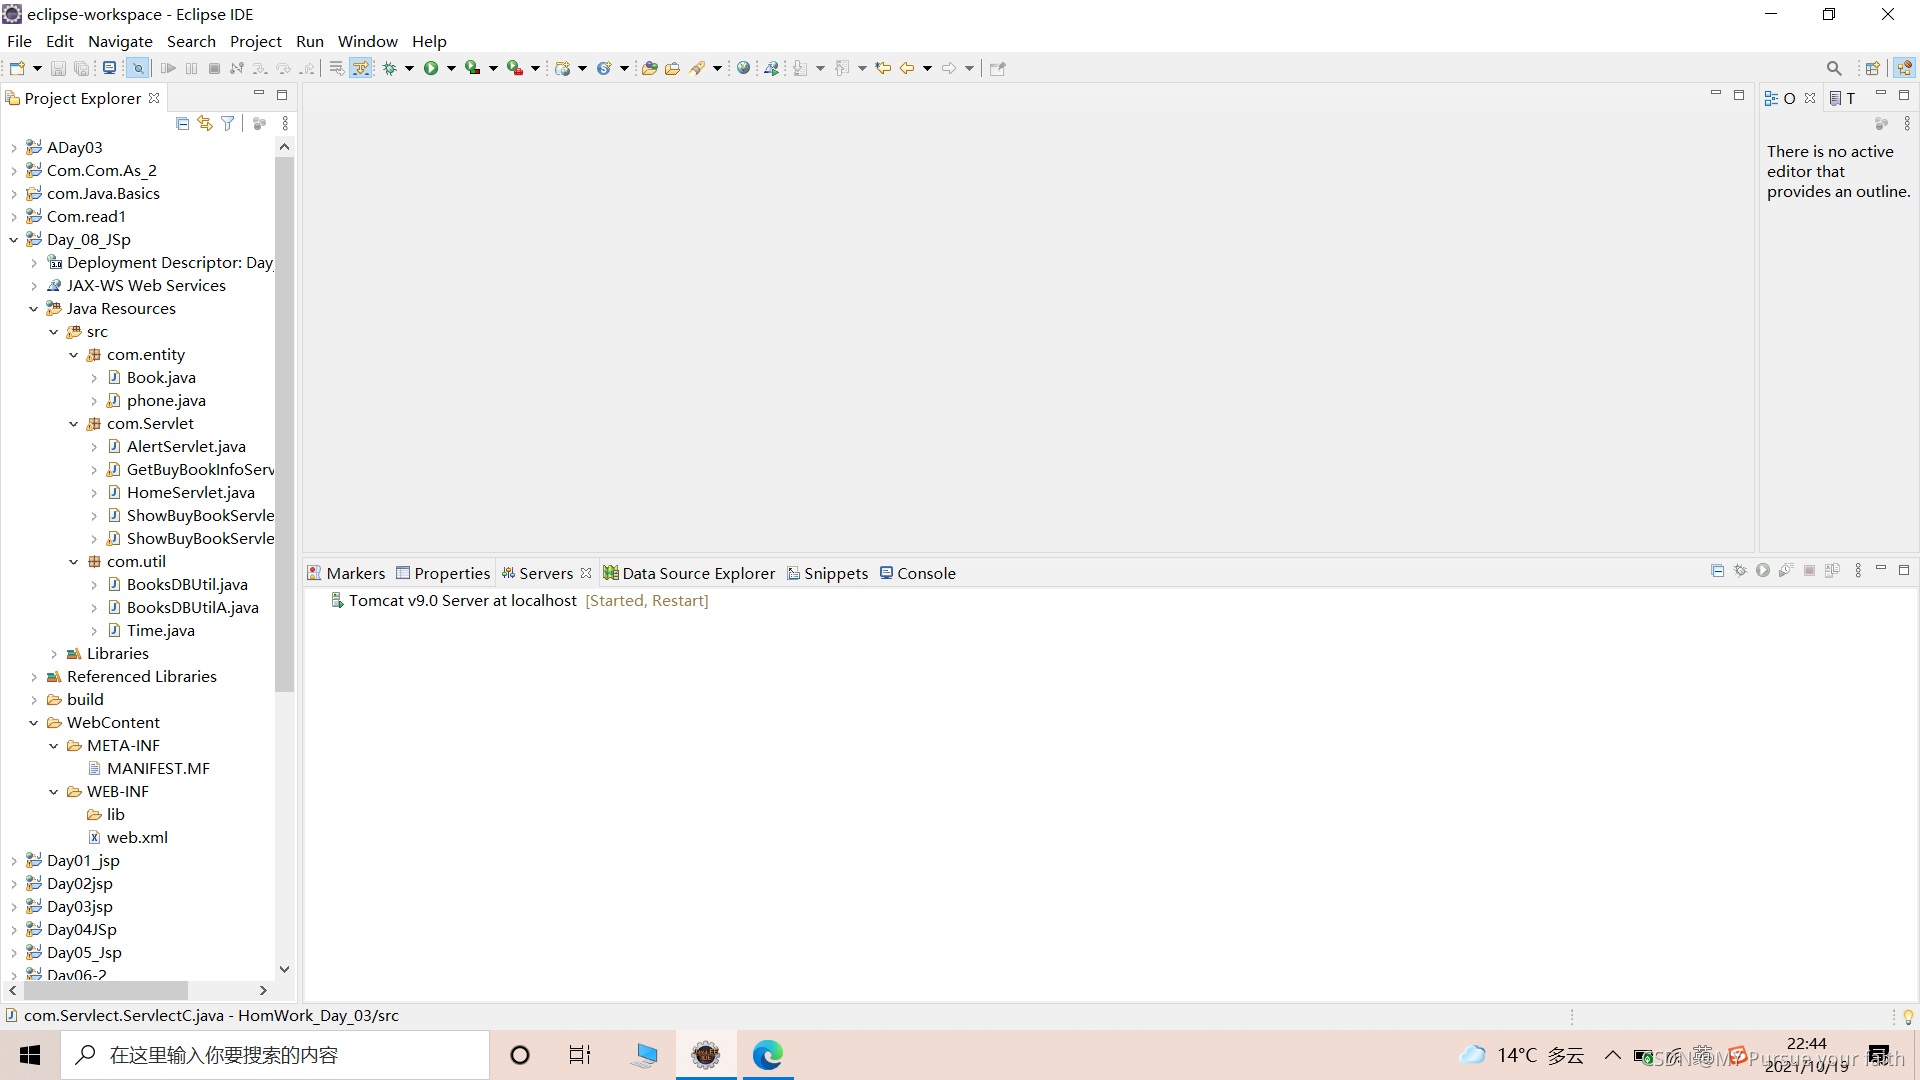
Task: Click Collapse All in Project Explorer
Action: 182,123
